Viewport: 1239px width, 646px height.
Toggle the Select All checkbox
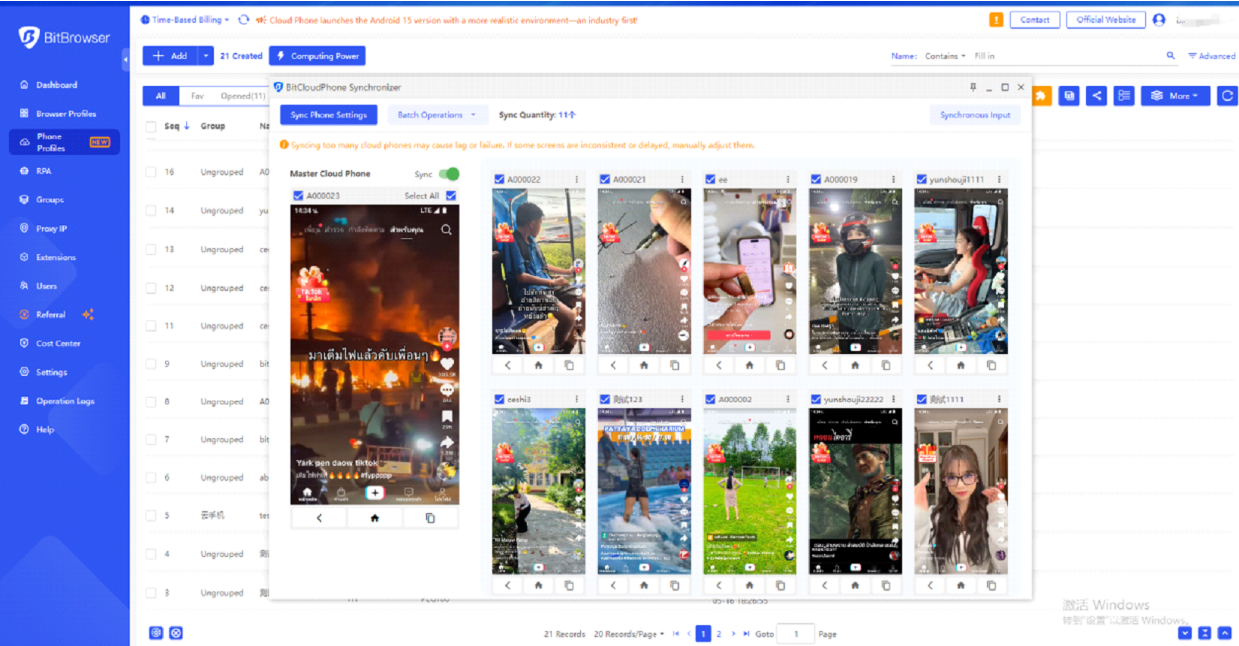click(451, 196)
